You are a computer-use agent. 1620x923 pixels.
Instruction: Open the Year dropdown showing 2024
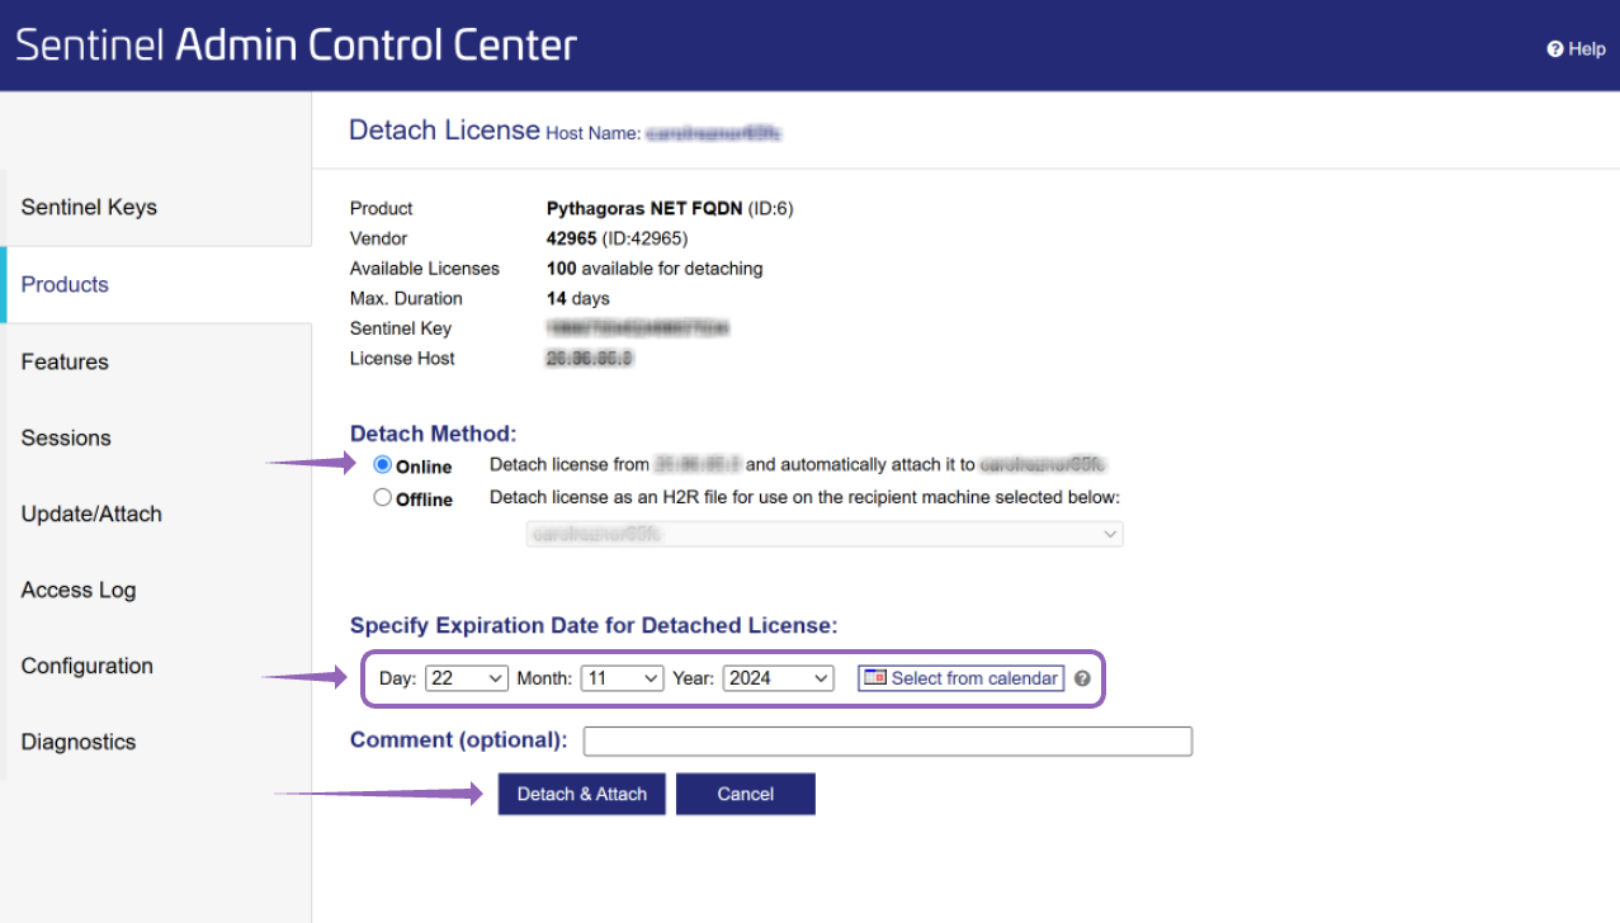click(x=779, y=678)
